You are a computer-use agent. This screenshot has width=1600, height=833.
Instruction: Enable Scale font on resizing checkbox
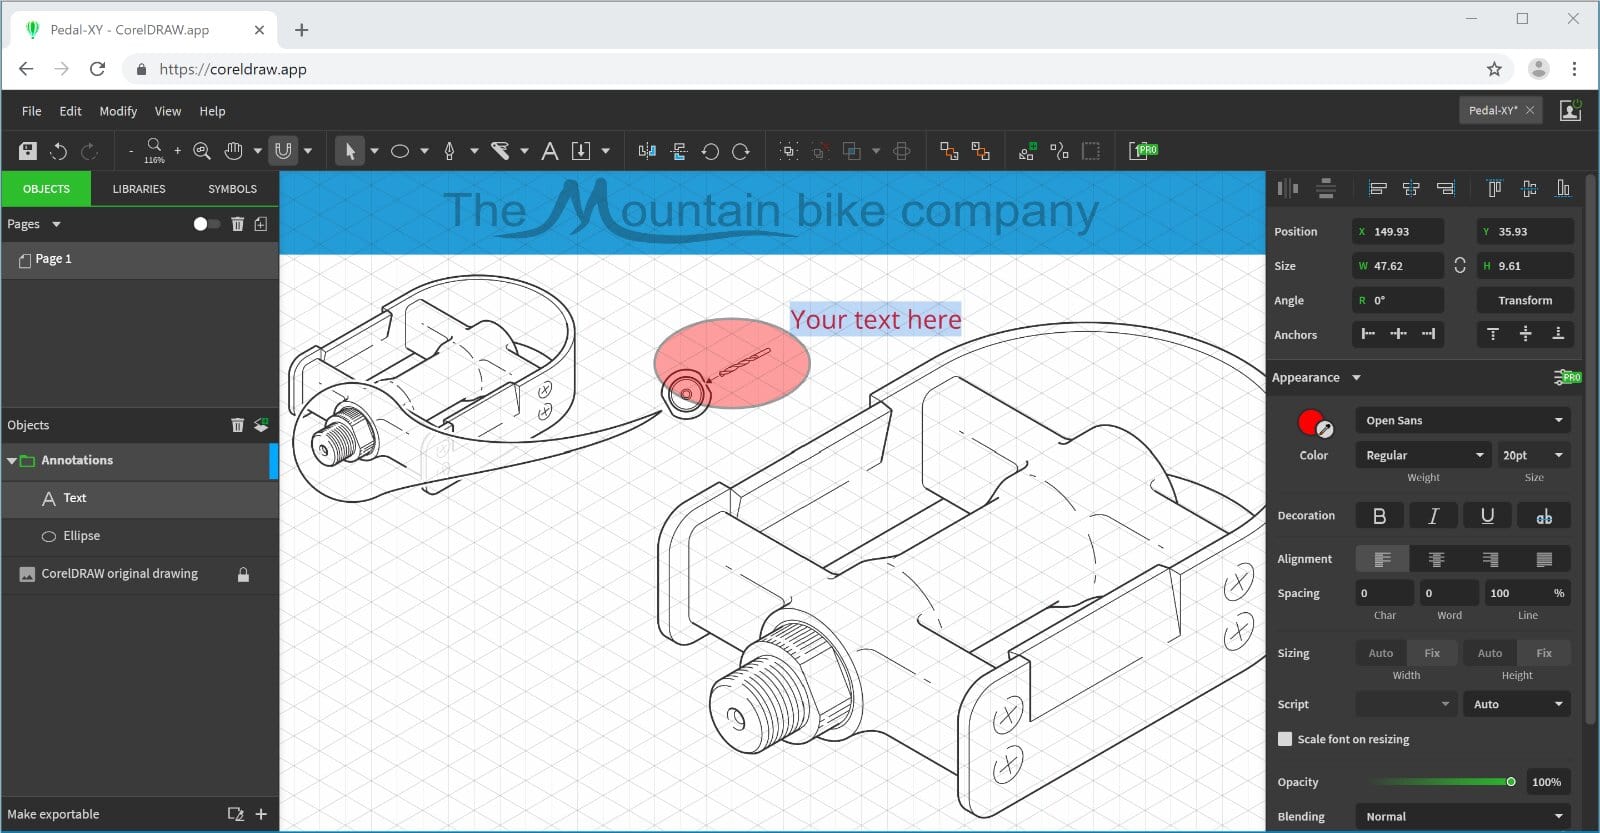point(1285,739)
